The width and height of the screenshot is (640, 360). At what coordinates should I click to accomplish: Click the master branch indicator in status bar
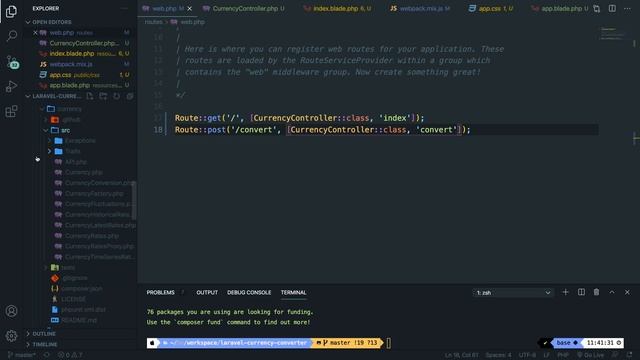coord(22,355)
